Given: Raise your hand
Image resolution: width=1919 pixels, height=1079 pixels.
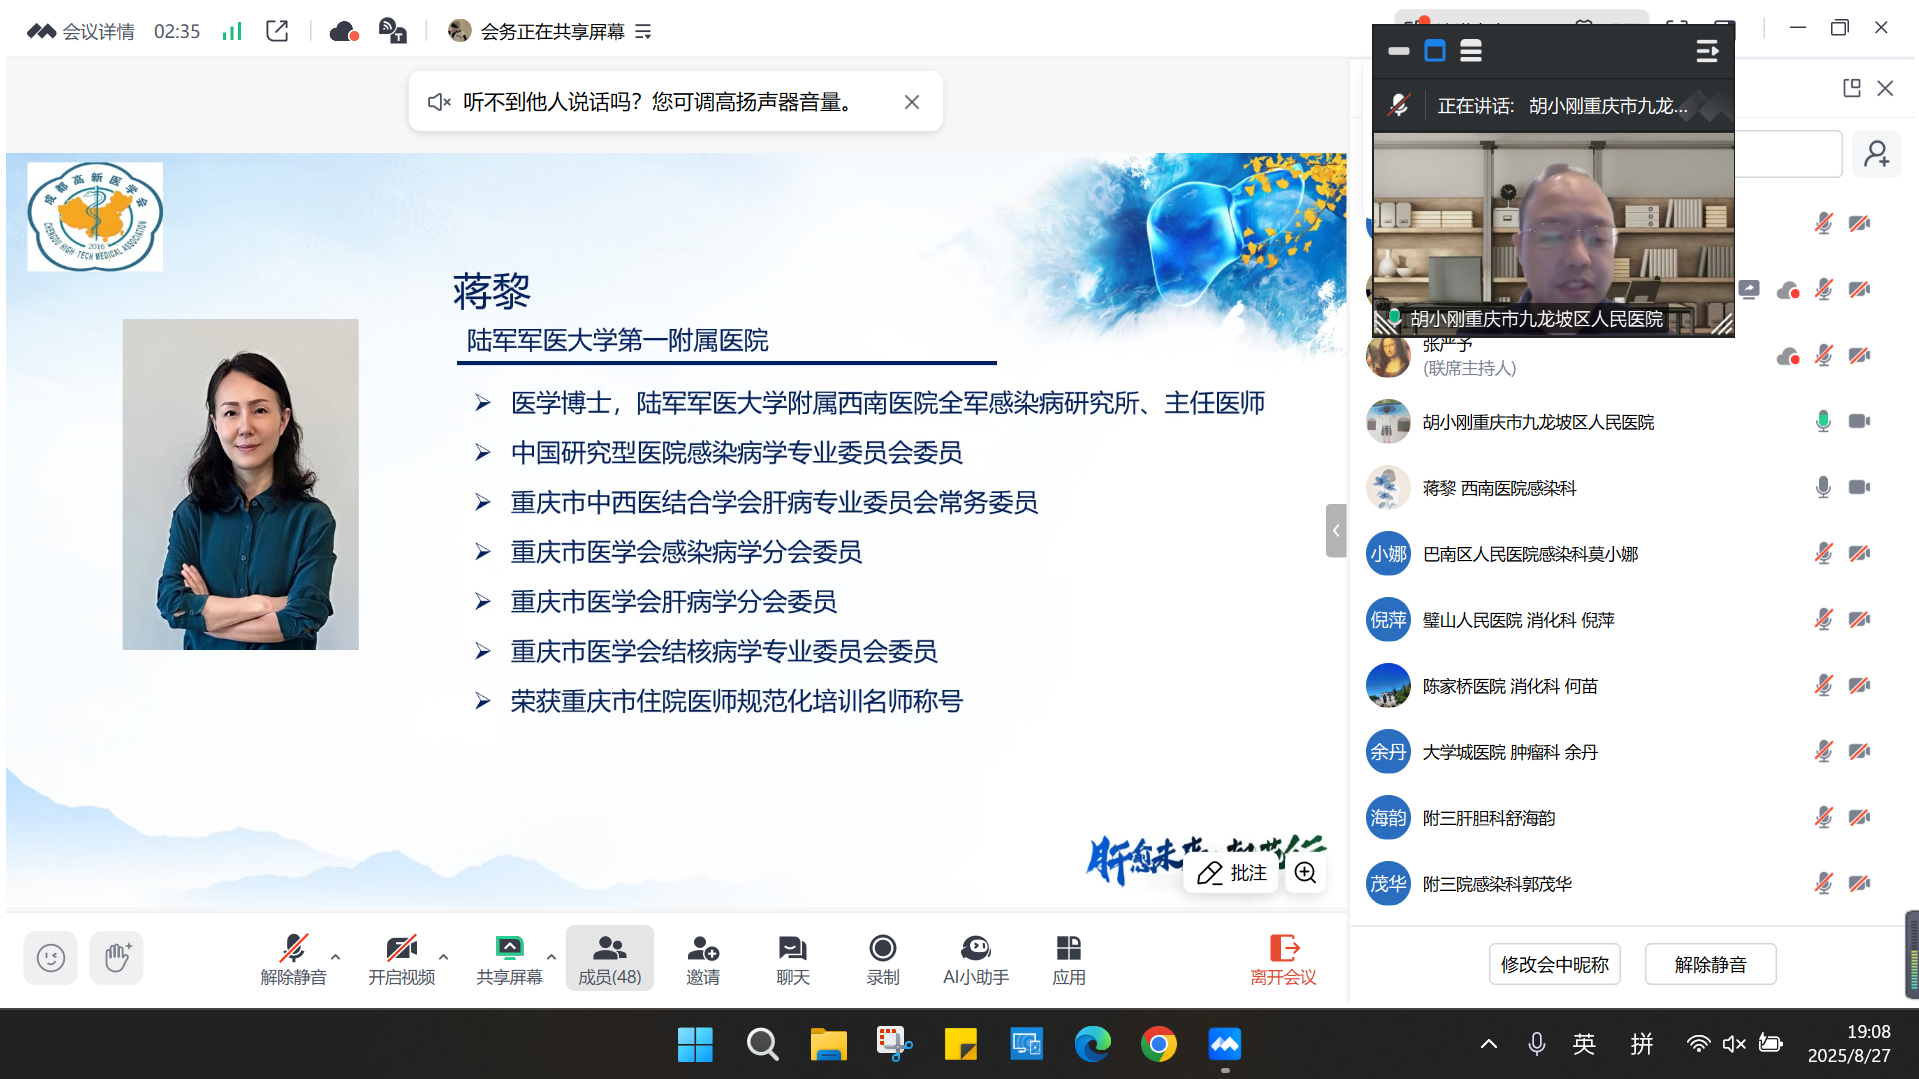Looking at the screenshot, I should [116, 957].
